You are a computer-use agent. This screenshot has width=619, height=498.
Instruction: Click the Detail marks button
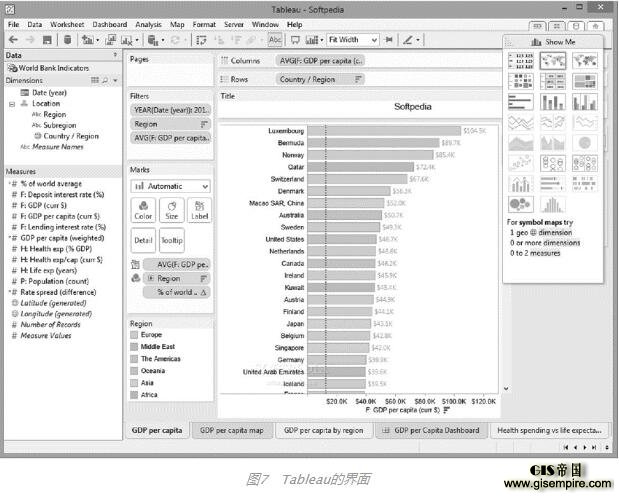pos(143,240)
